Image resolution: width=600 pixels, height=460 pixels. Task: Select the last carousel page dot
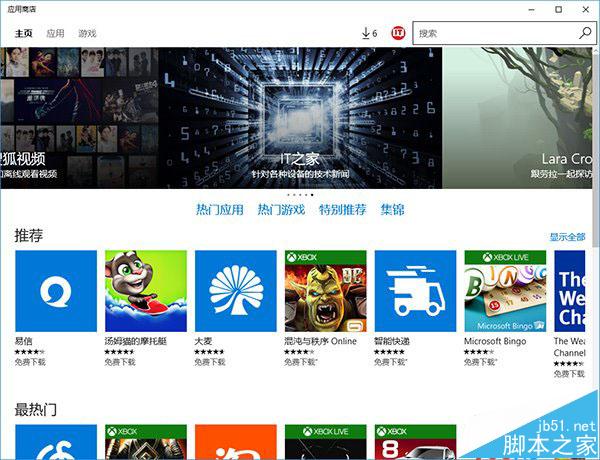tap(312, 195)
